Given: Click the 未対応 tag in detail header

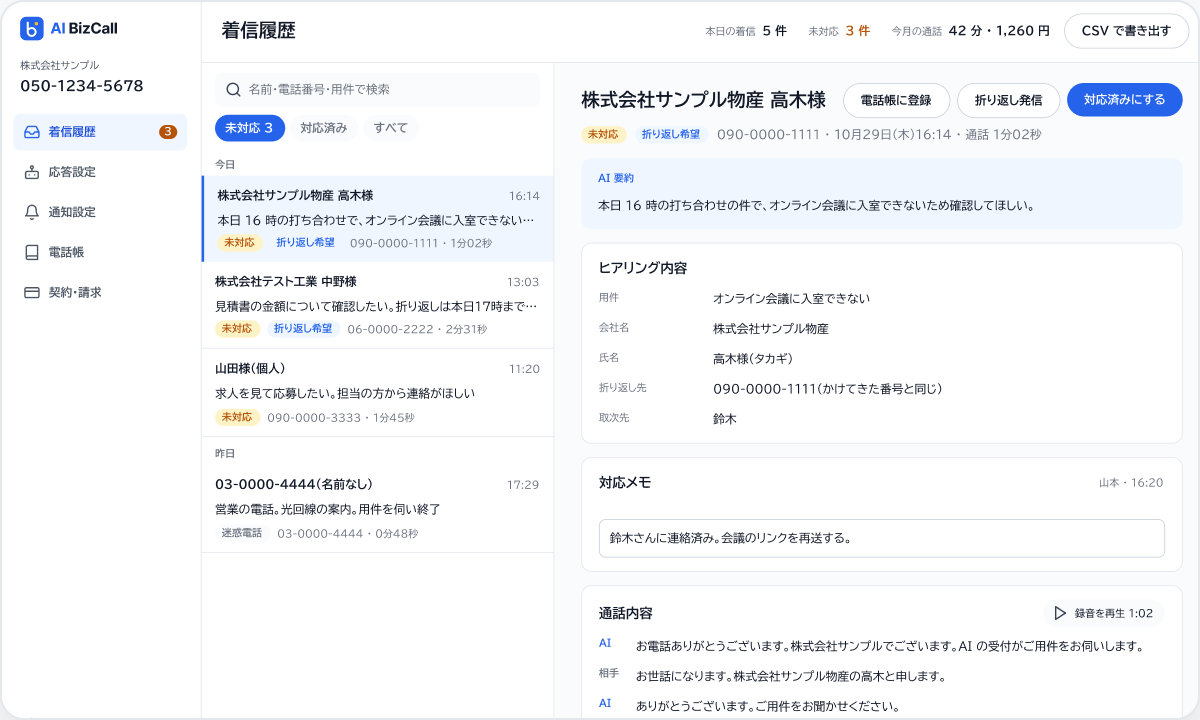Looking at the screenshot, I should click(x=603, y=134).
